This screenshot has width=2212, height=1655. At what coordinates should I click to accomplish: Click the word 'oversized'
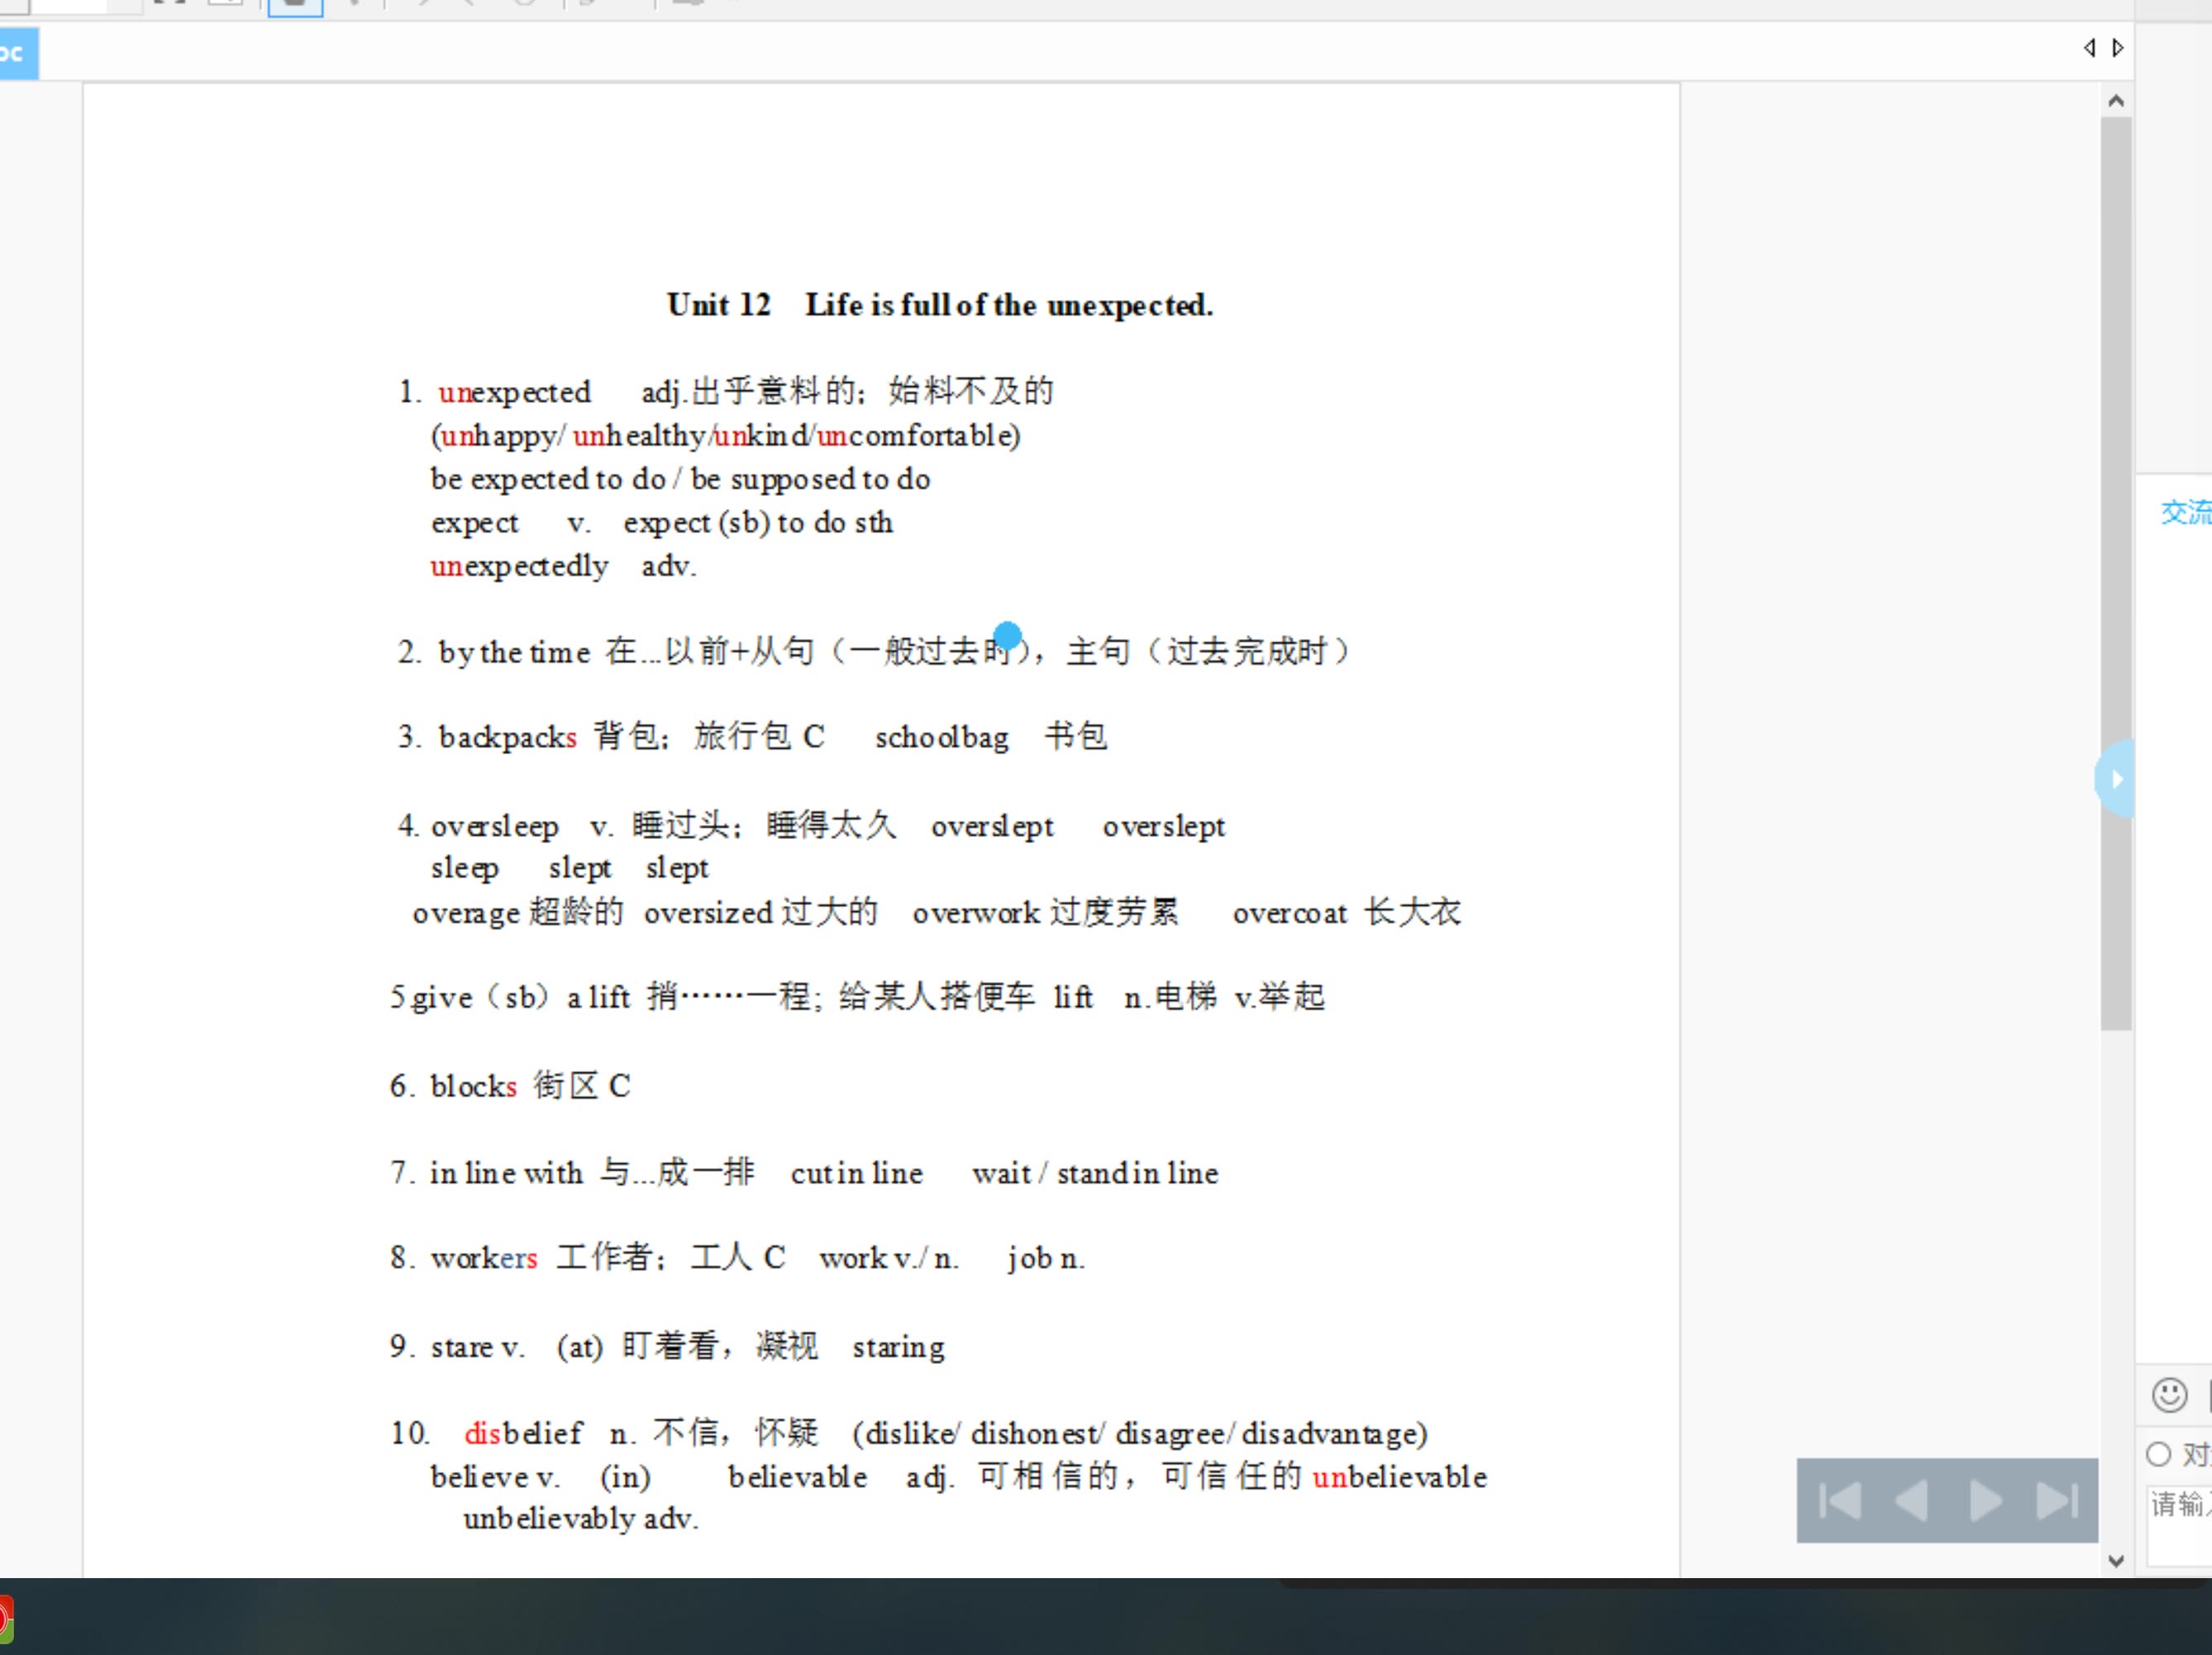[709, 913]
